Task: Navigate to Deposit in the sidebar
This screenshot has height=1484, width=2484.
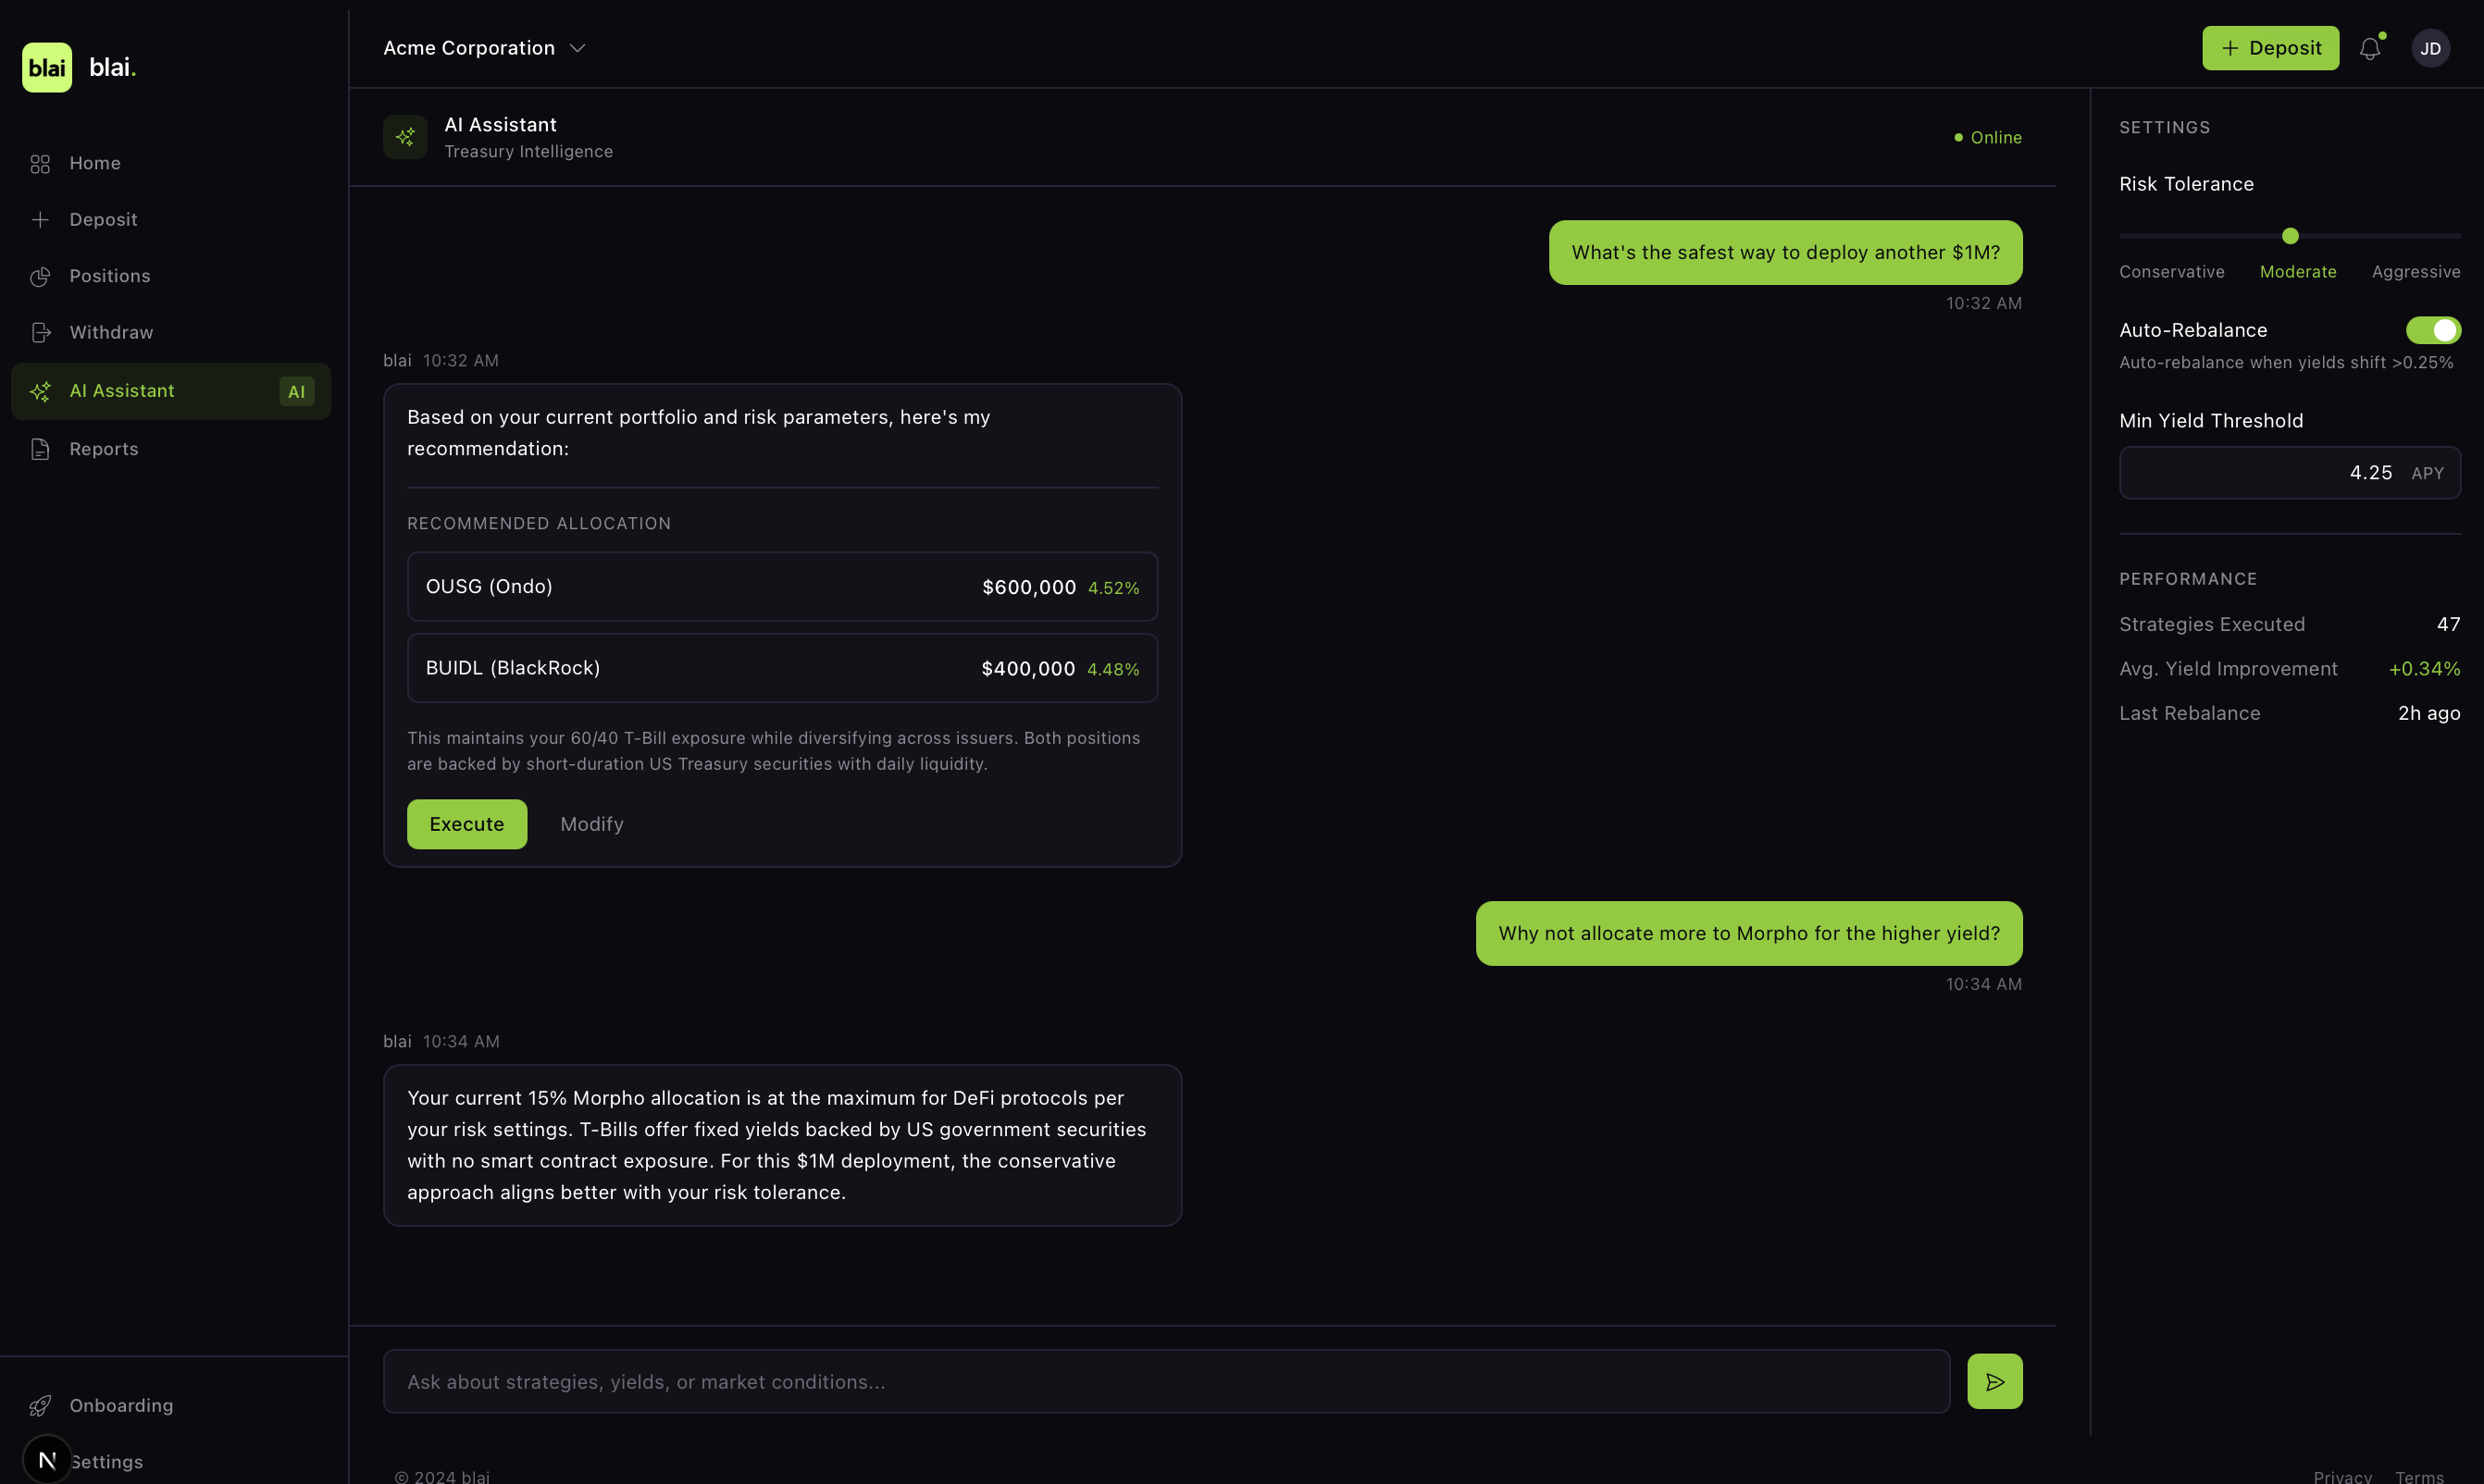Action: 103,219
